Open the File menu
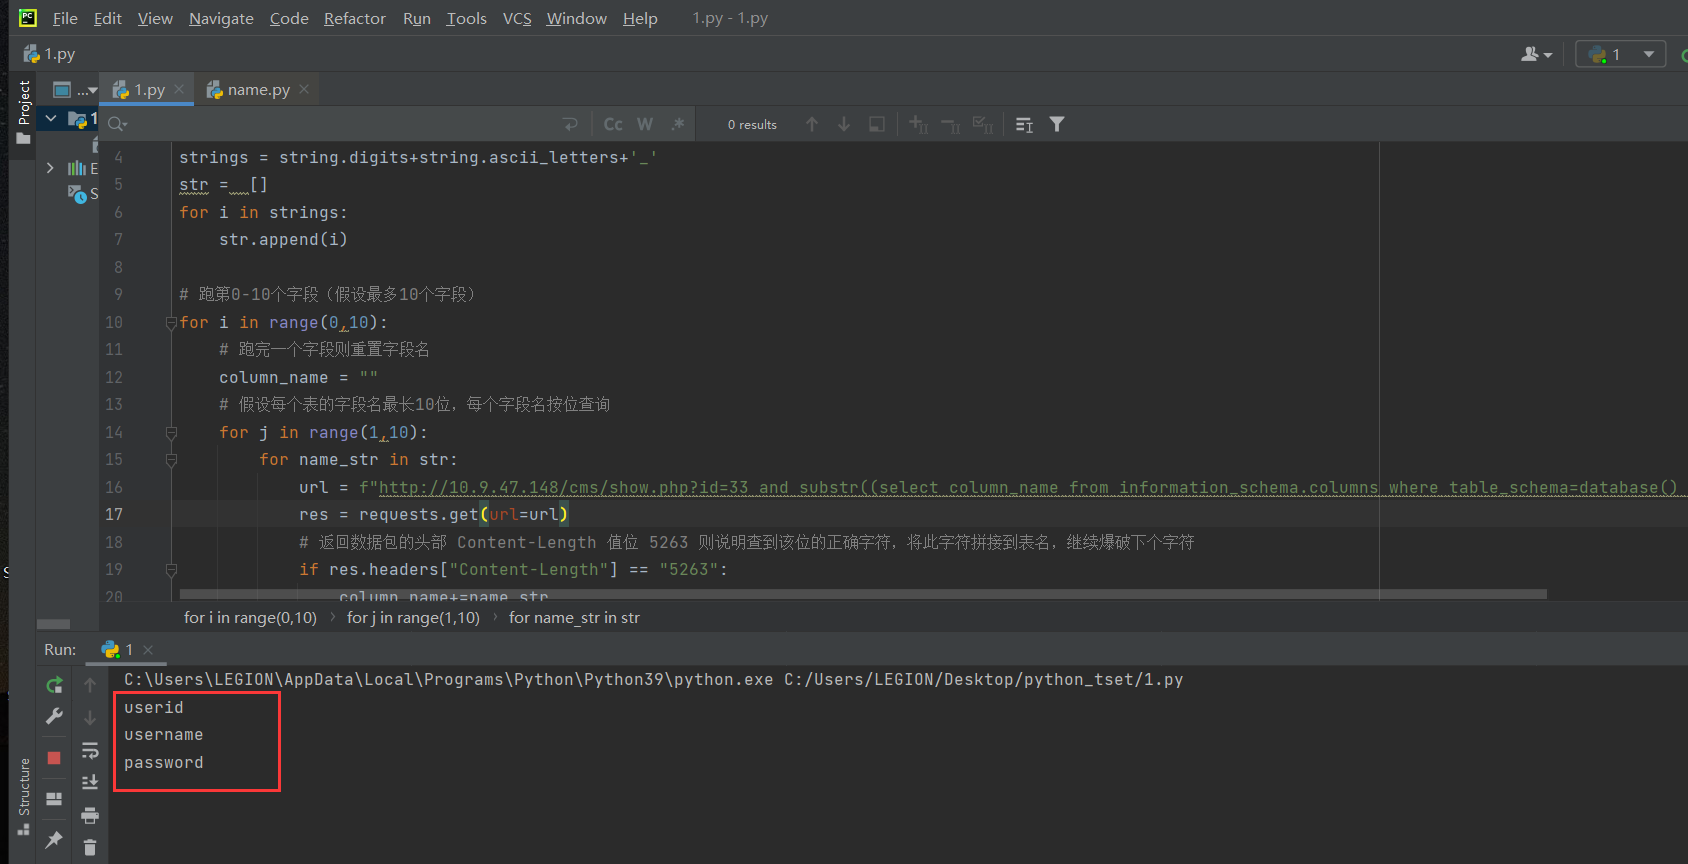 pyautogui.click(x=65, y=18)
